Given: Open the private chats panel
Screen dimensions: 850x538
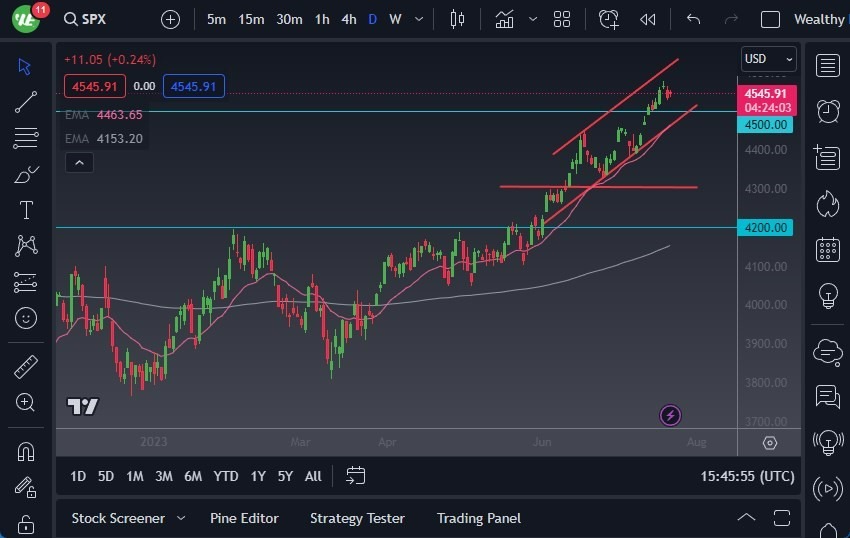Looking at the screenshot, I should coord(827,396).
